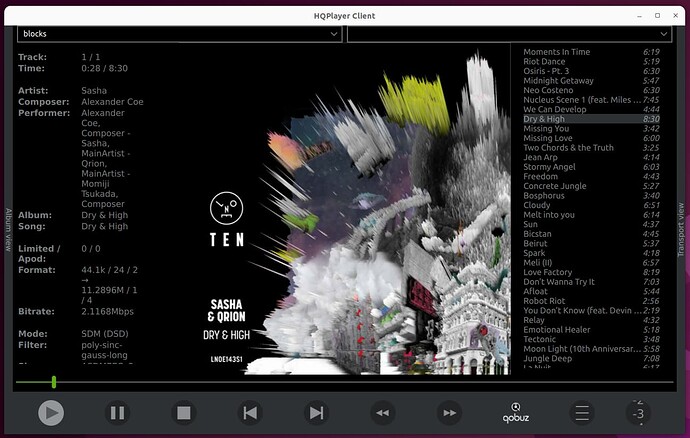
Task: Open the blocks dropdown
Action: click(x=180, y=34)
